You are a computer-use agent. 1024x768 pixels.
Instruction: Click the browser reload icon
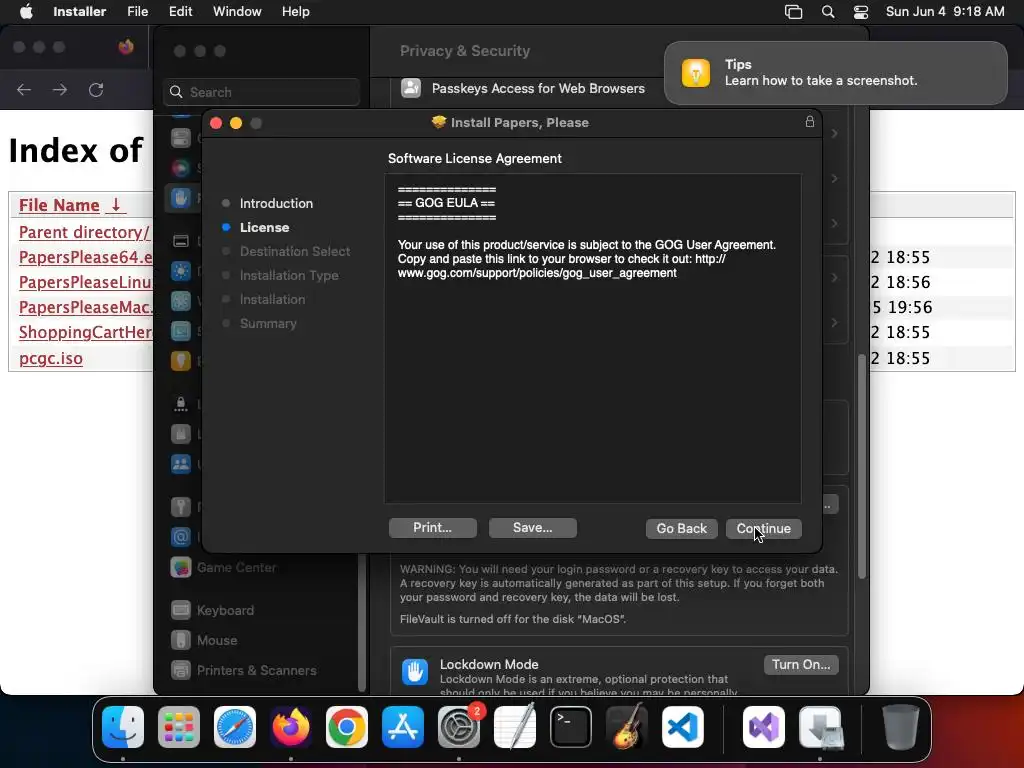96,90
